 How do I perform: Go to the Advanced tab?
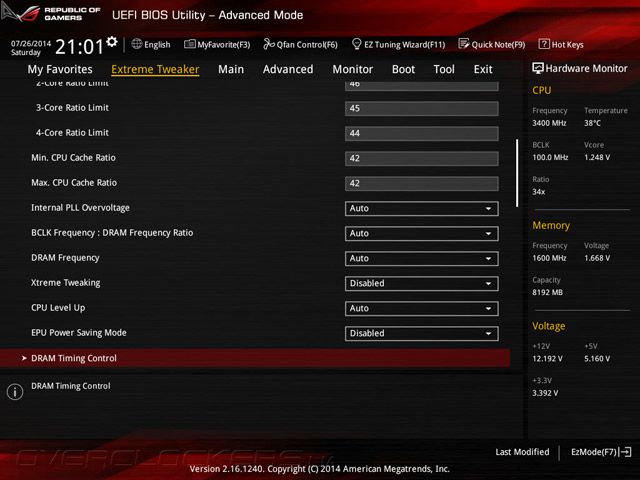pos(288,69)
